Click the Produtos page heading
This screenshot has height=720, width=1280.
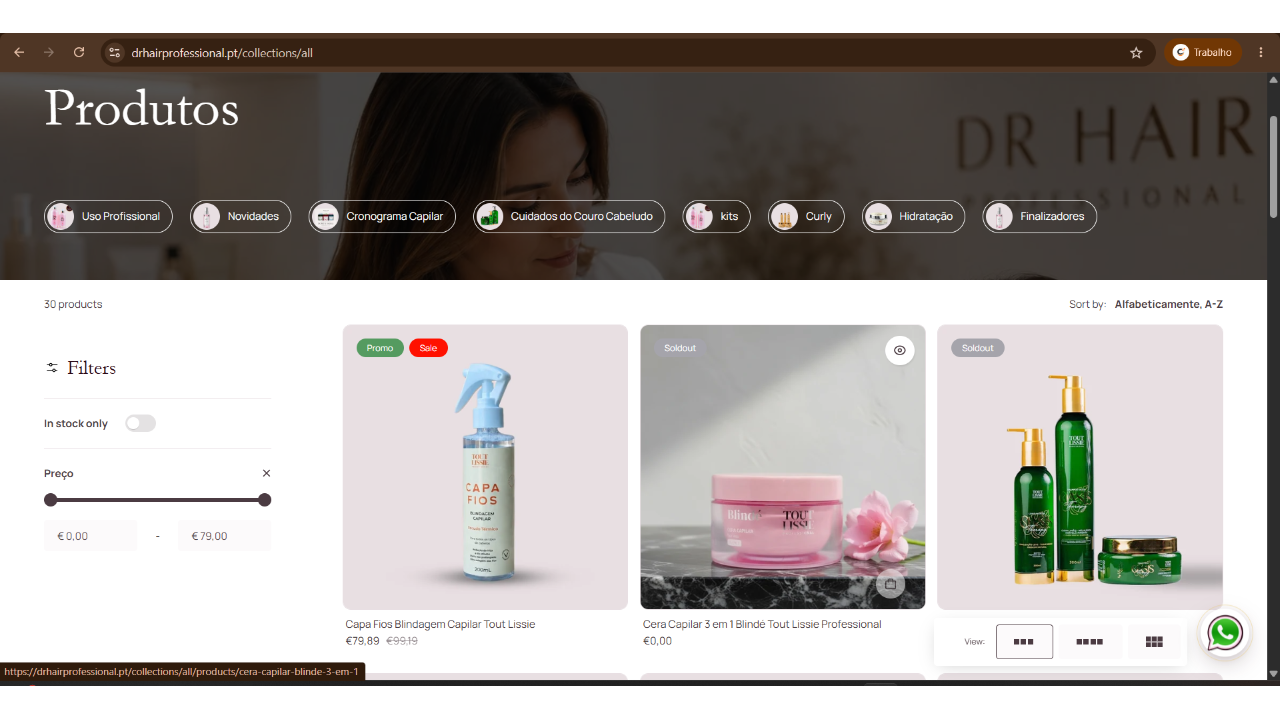pyautogui.click(x=142, y=108)
